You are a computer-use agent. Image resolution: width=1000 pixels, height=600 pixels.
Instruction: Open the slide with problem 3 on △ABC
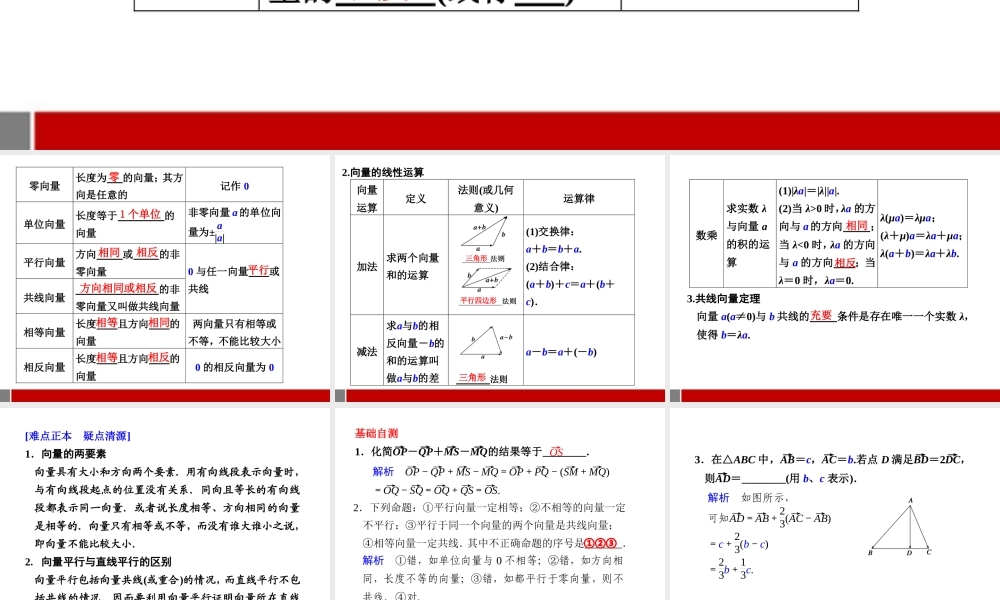835,504
